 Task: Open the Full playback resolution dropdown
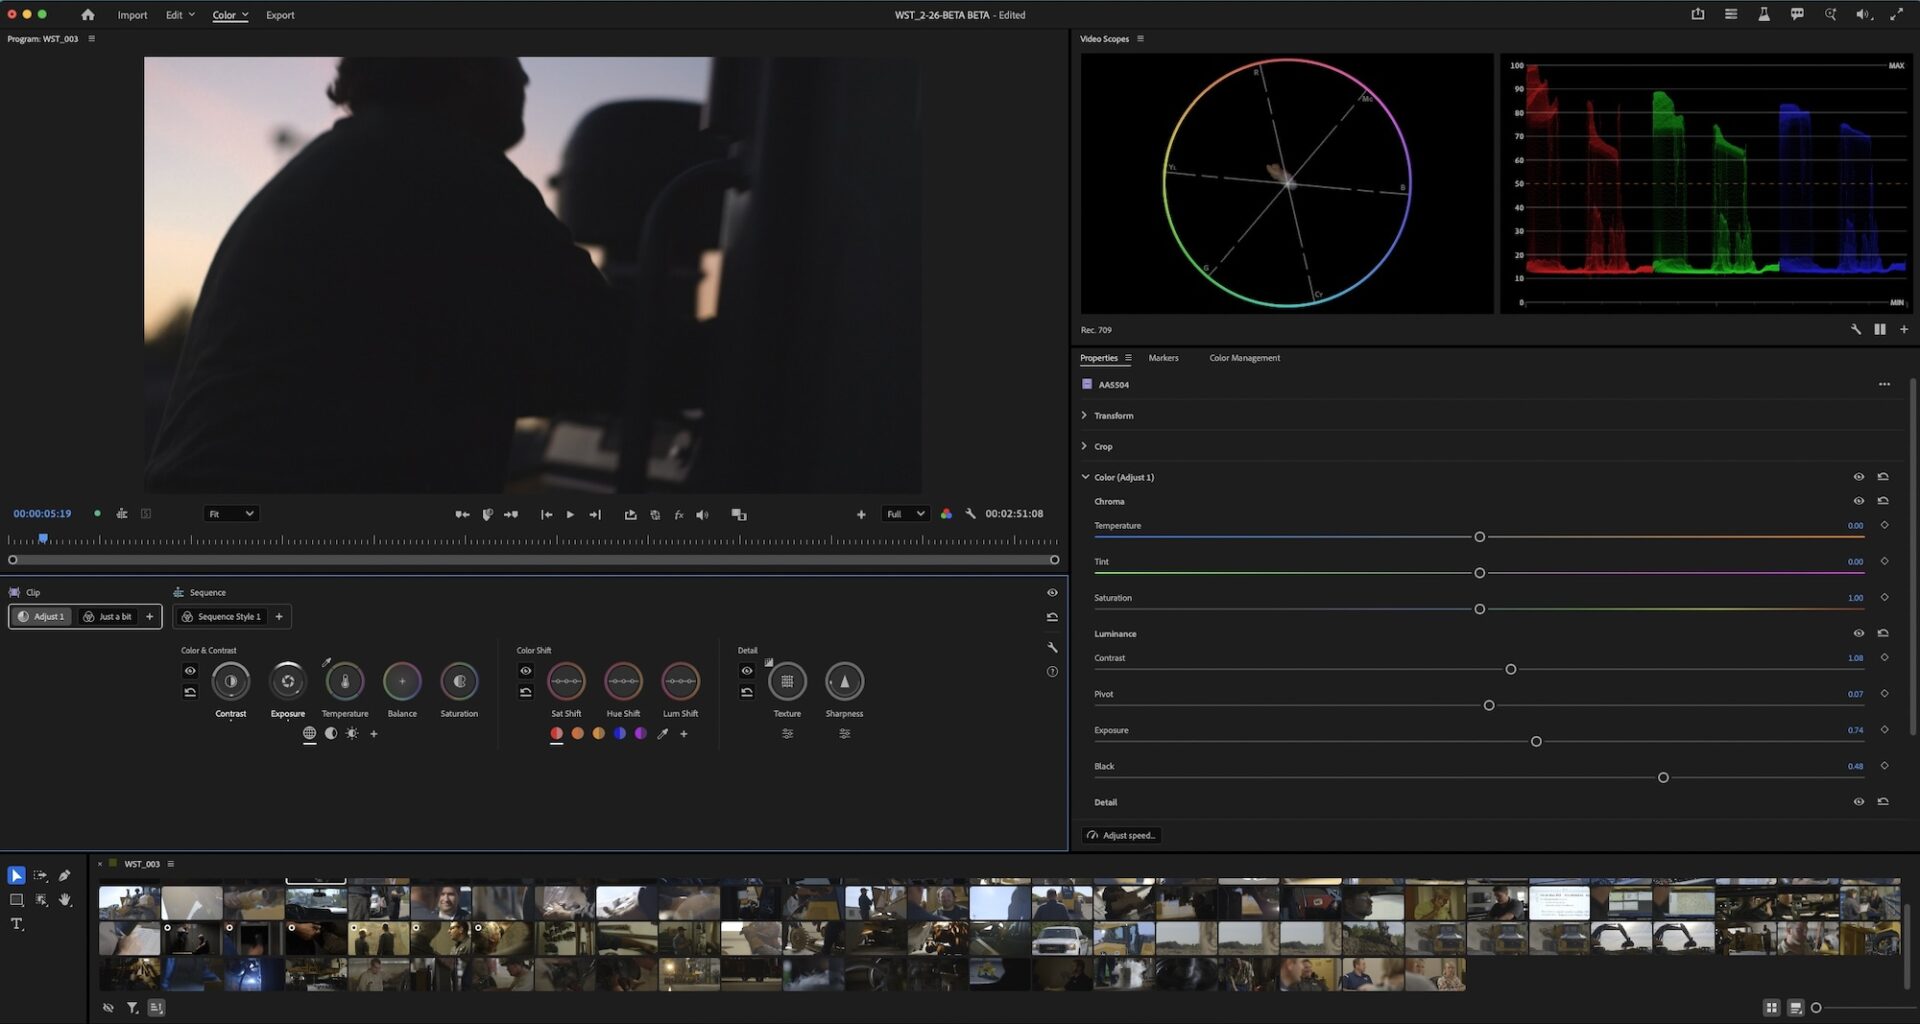pyautogui.click(x=903, y=513)
